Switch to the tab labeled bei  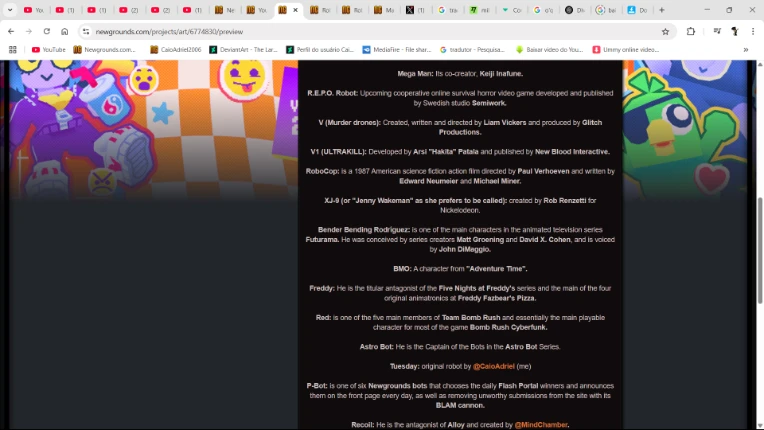point(606,10)
